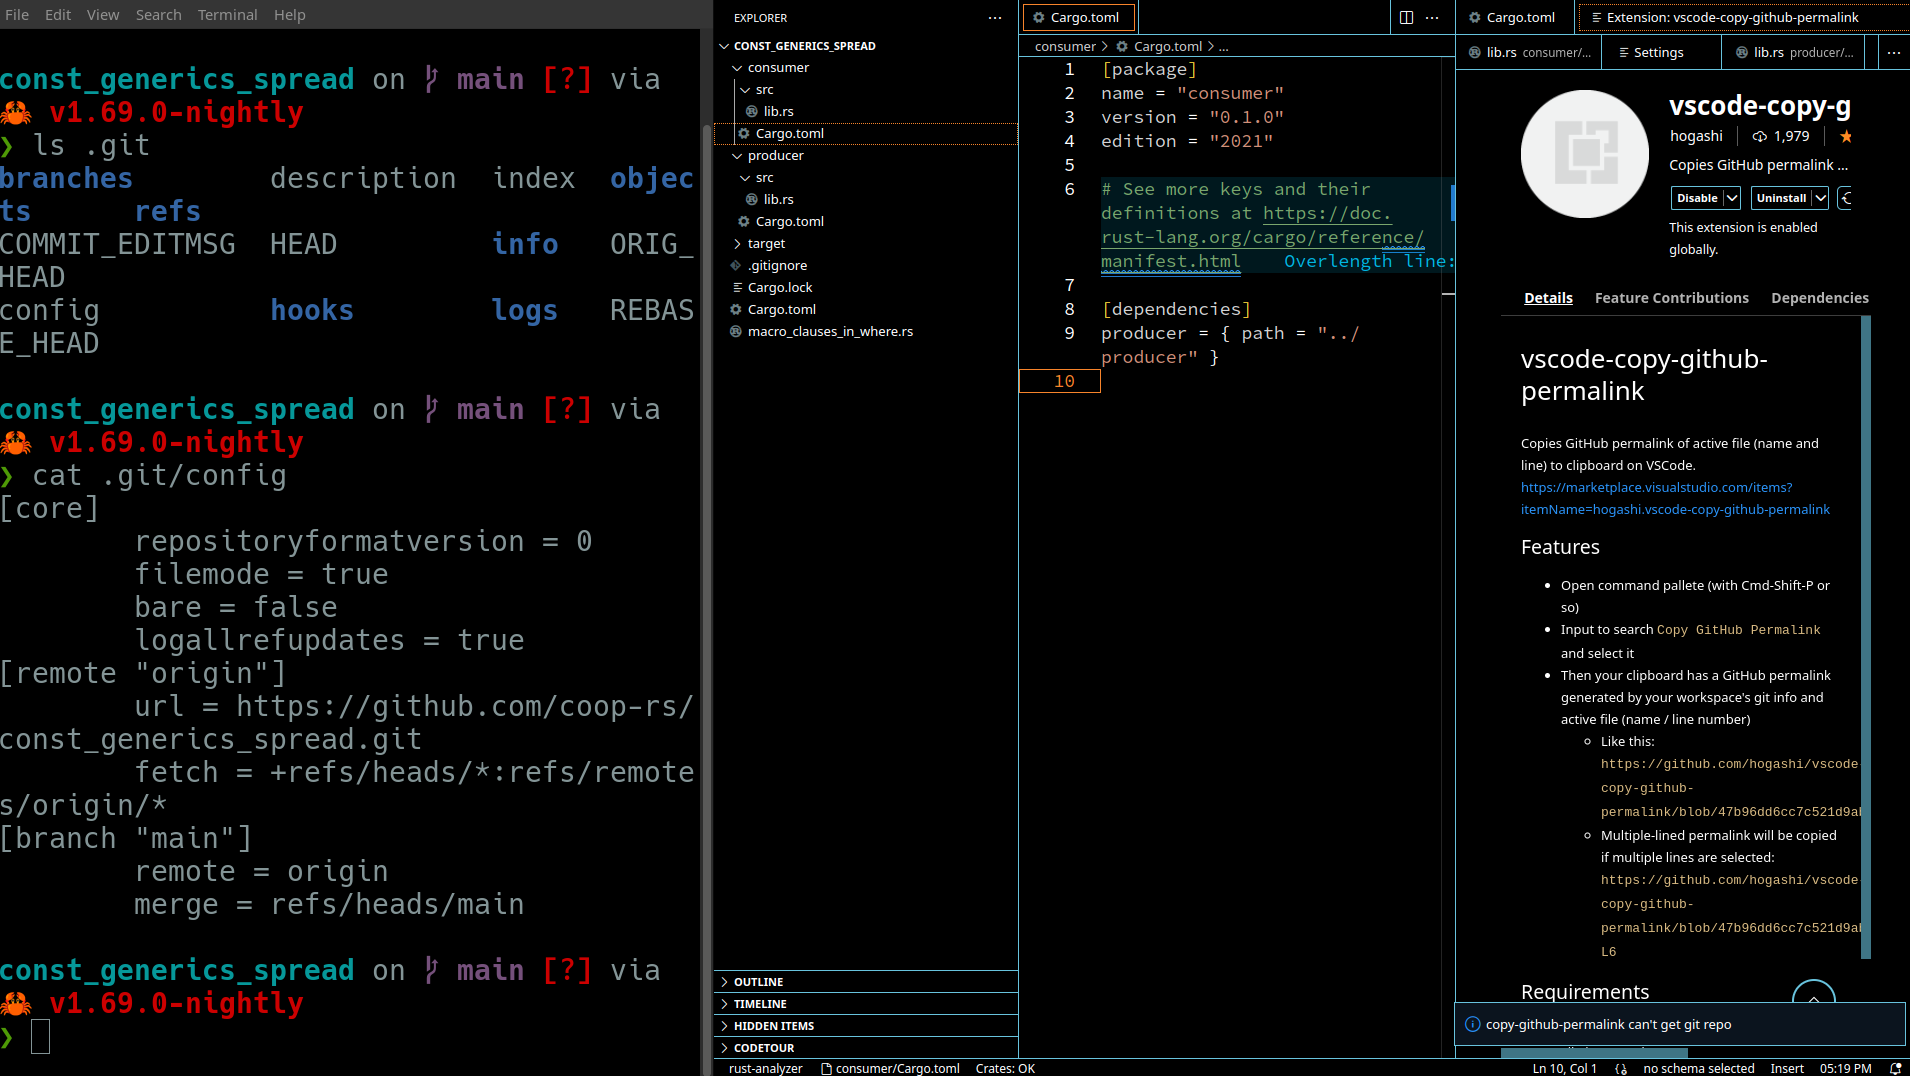
Task: Click info icon in notification
Action: pyautogui.click(x=1472, y=1025)
